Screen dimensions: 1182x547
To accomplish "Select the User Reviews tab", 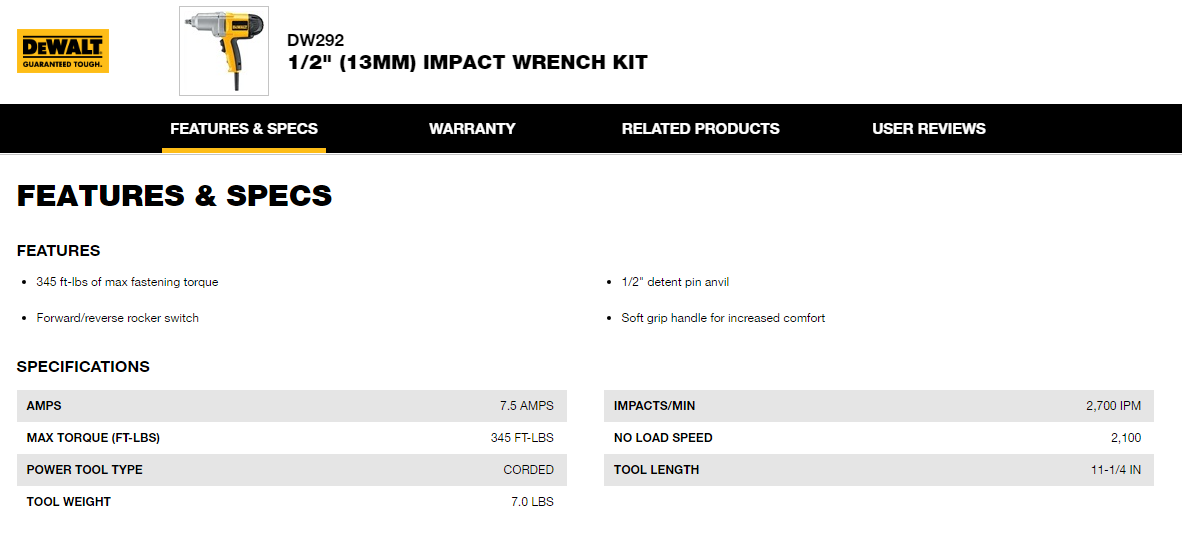I will pos(928,129).
